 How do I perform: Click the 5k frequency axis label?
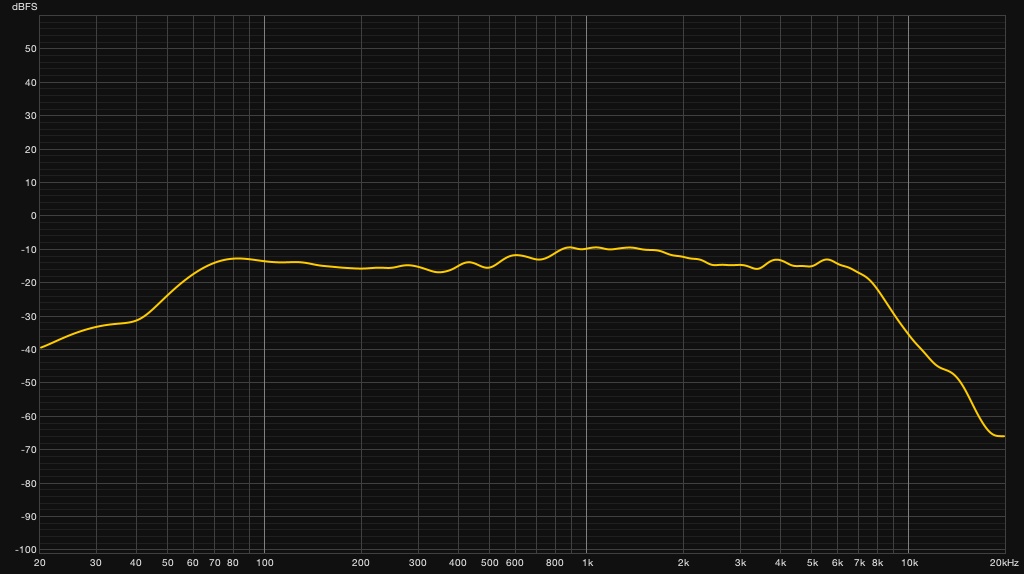[812, 563]
